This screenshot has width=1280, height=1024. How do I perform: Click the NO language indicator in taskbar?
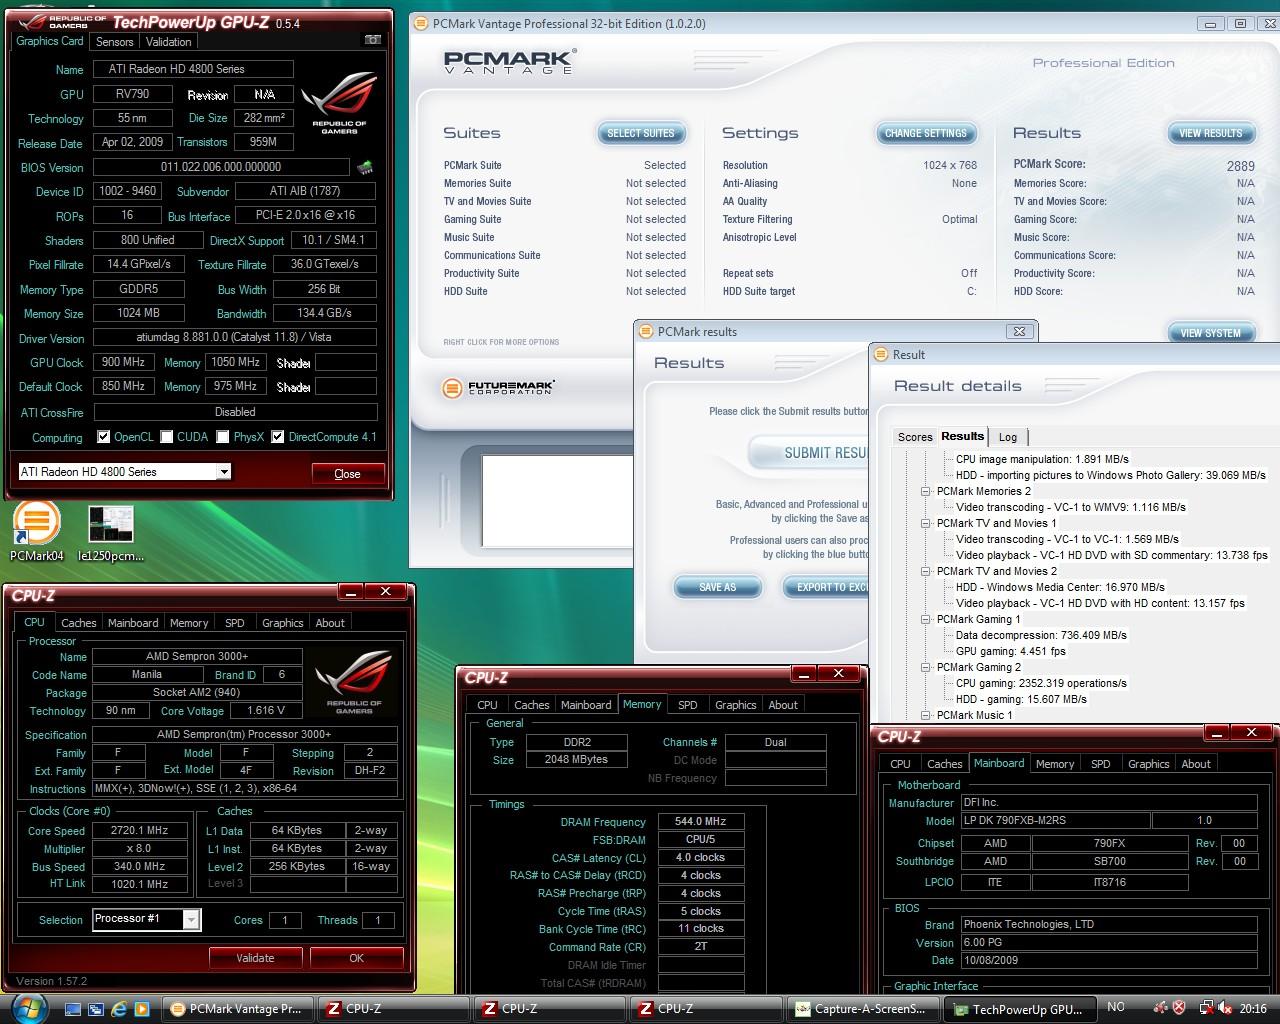(x=1116, y=1008)
